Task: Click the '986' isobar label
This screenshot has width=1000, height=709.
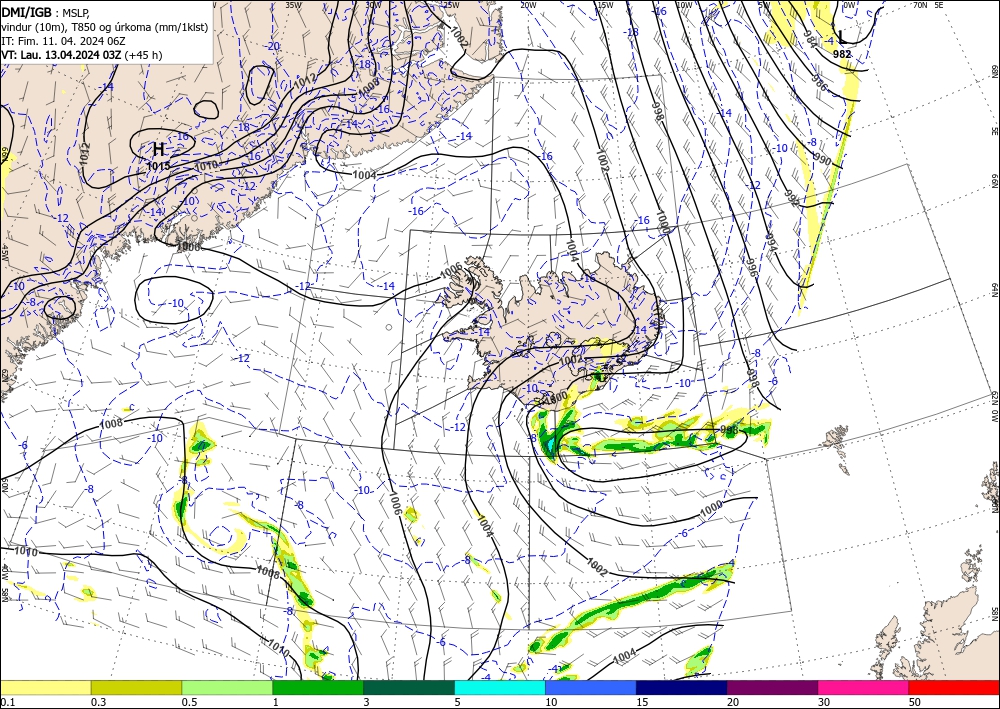Action: pyautogui.click(x=820, y=83)
